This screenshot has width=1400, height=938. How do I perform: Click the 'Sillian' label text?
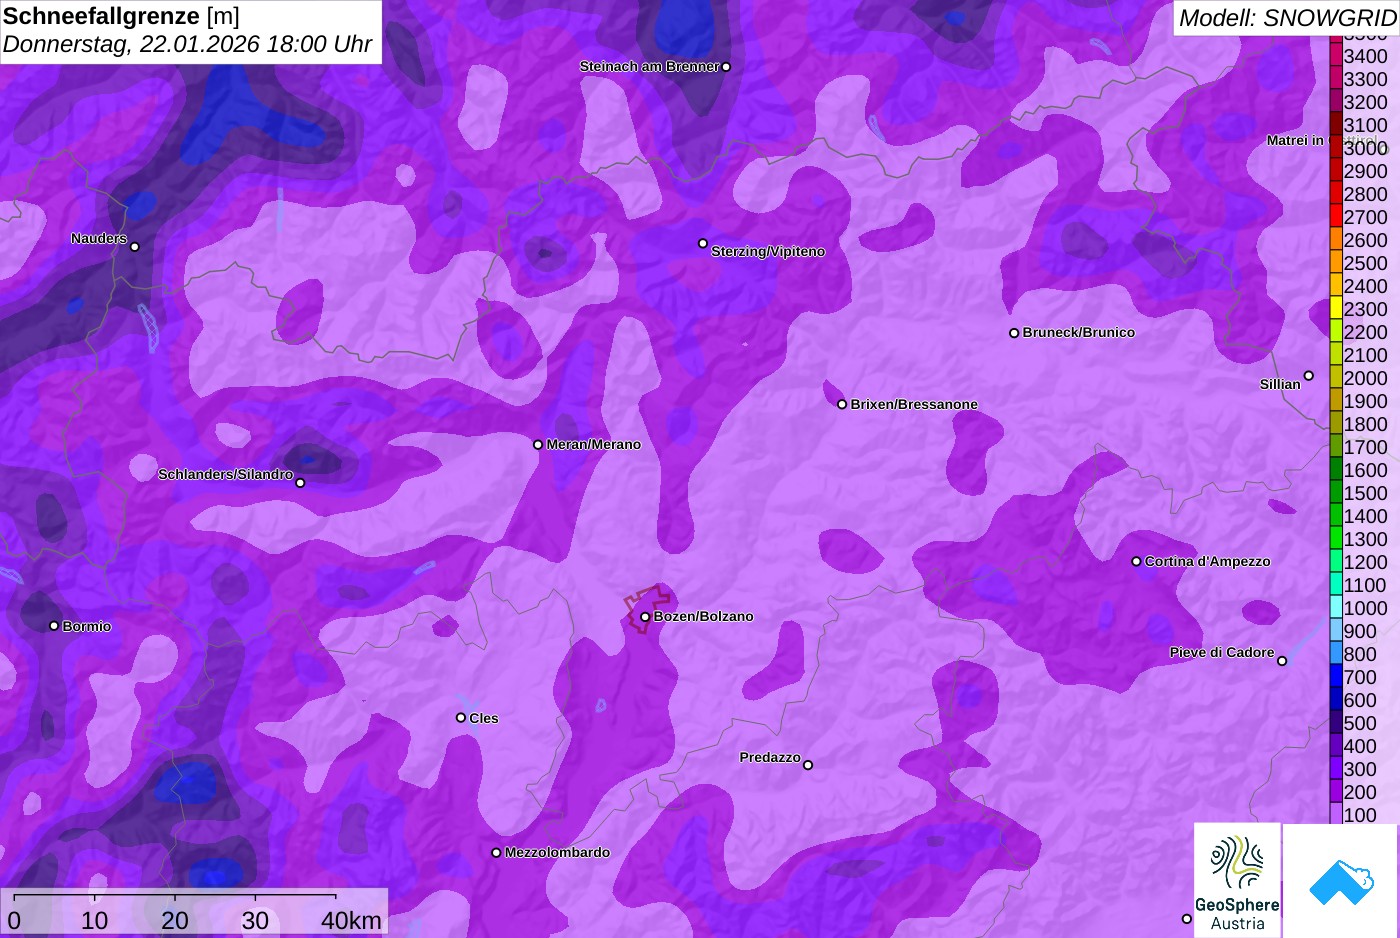pyautogui.click(x=1280, y=384)
